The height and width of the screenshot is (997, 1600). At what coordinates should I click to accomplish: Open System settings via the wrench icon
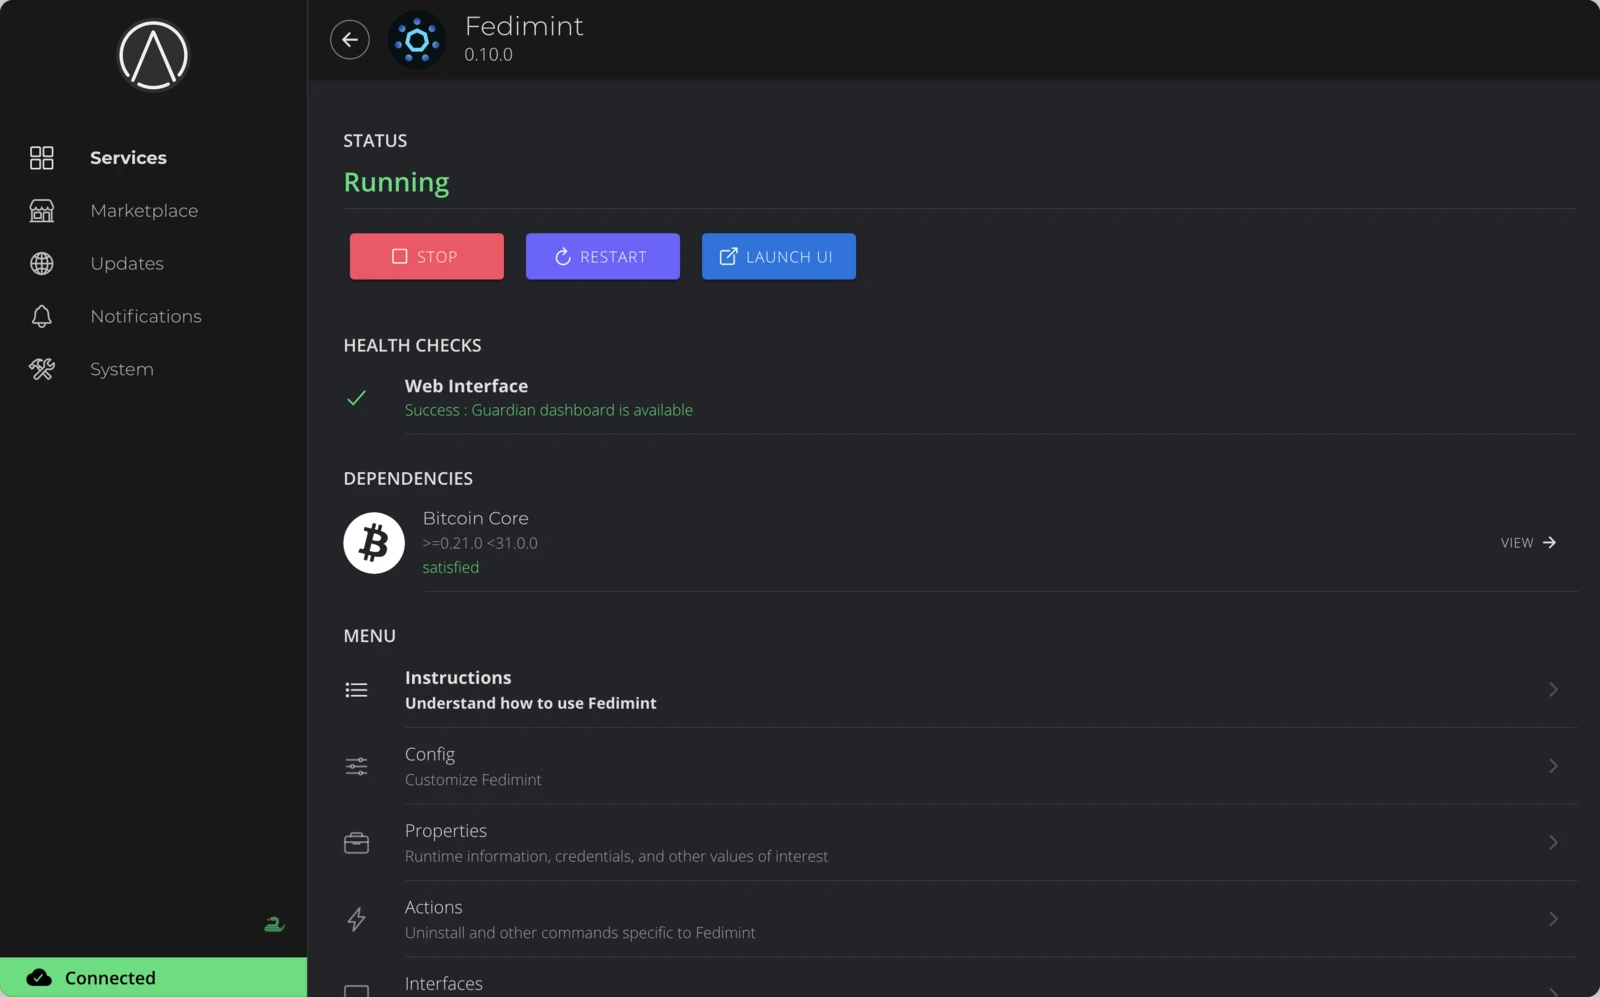[x=41, y=369]
